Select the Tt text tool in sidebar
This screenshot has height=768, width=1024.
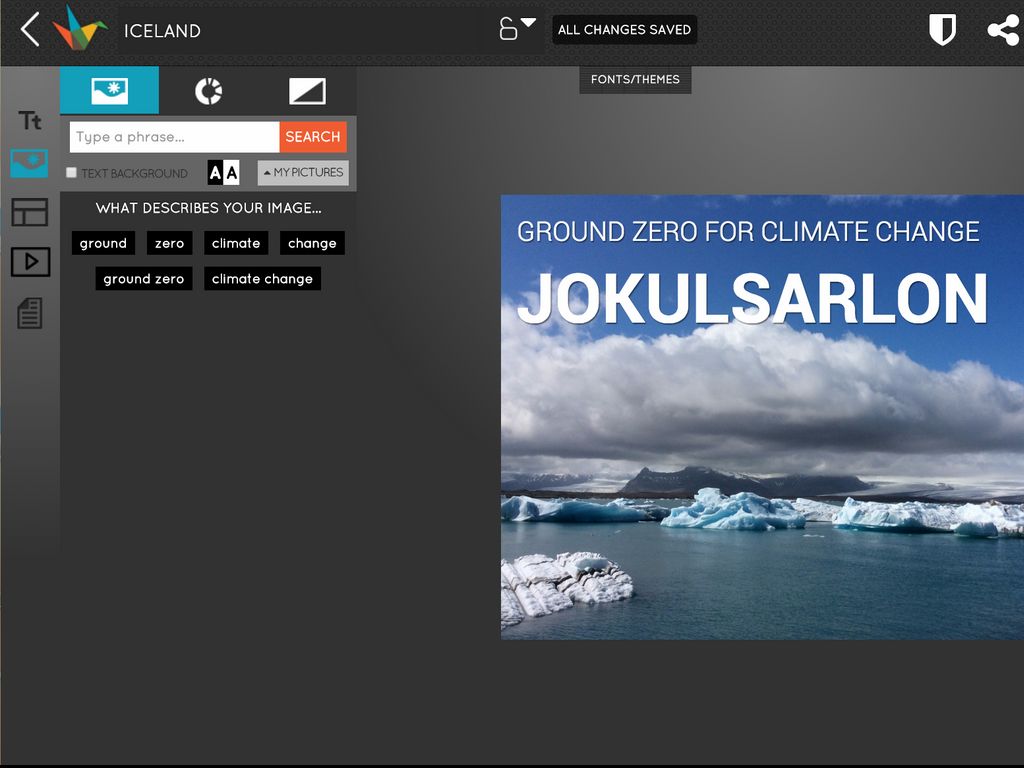[30, 121]
